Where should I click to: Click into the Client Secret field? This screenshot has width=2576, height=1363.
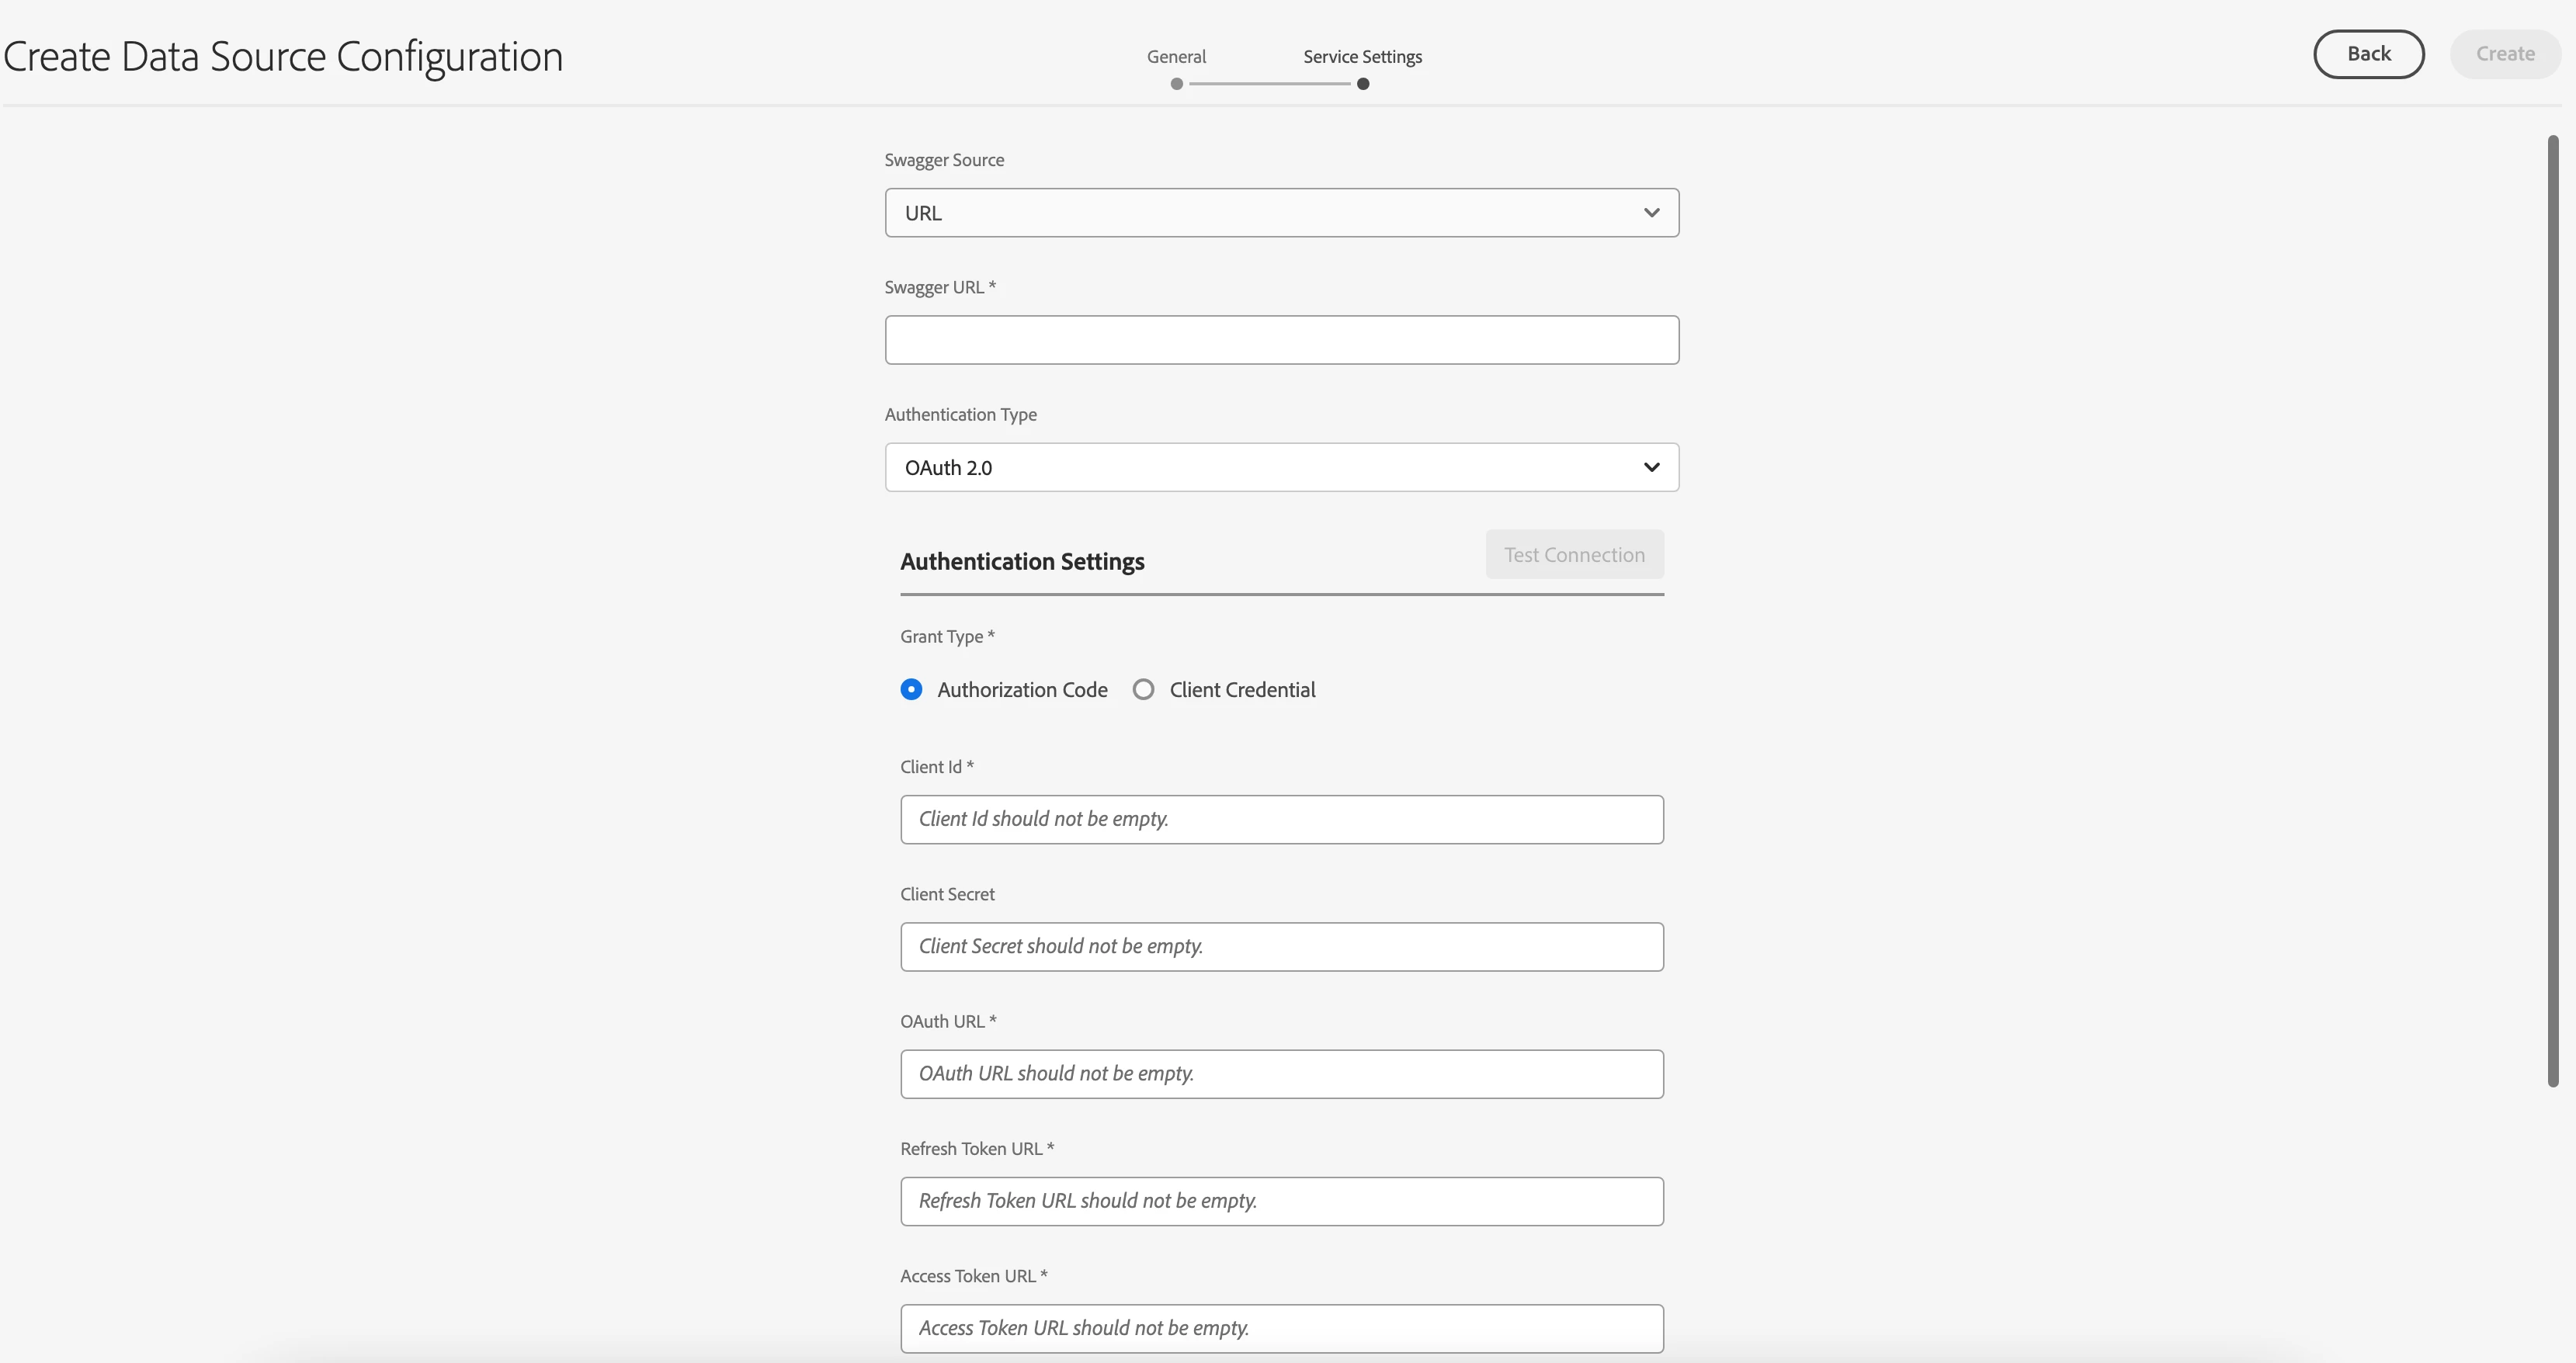coord(1281,947)
